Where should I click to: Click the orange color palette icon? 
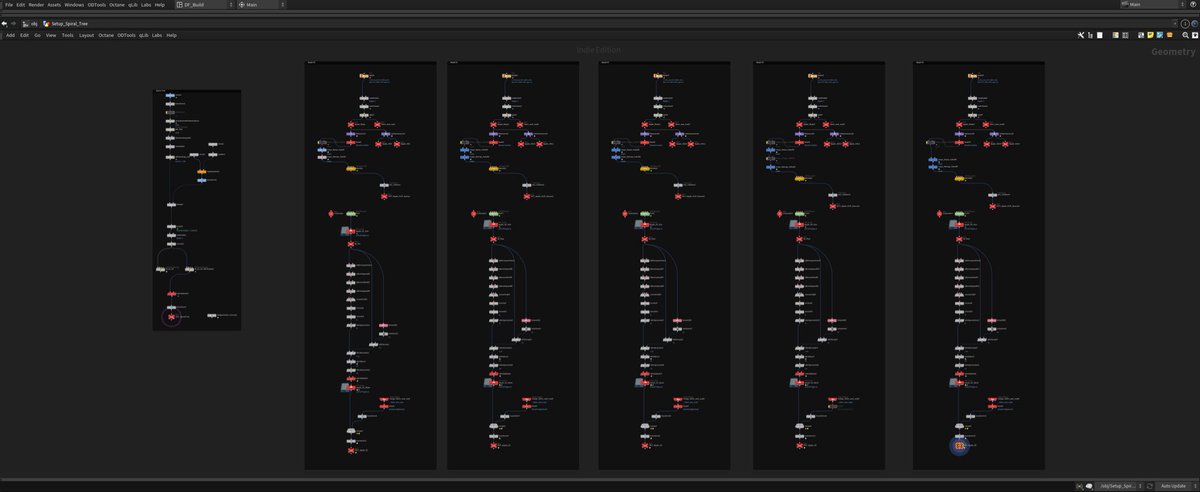[x=1169, y=35]
